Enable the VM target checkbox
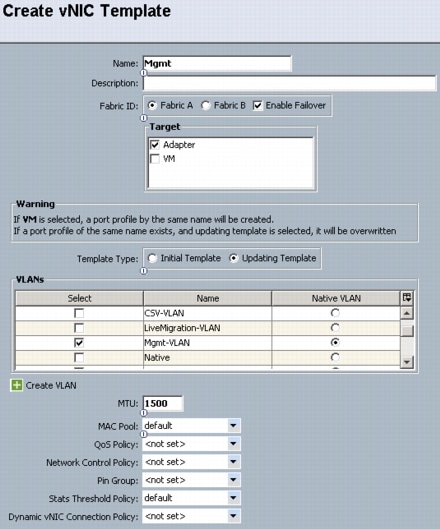 point(155,159)
